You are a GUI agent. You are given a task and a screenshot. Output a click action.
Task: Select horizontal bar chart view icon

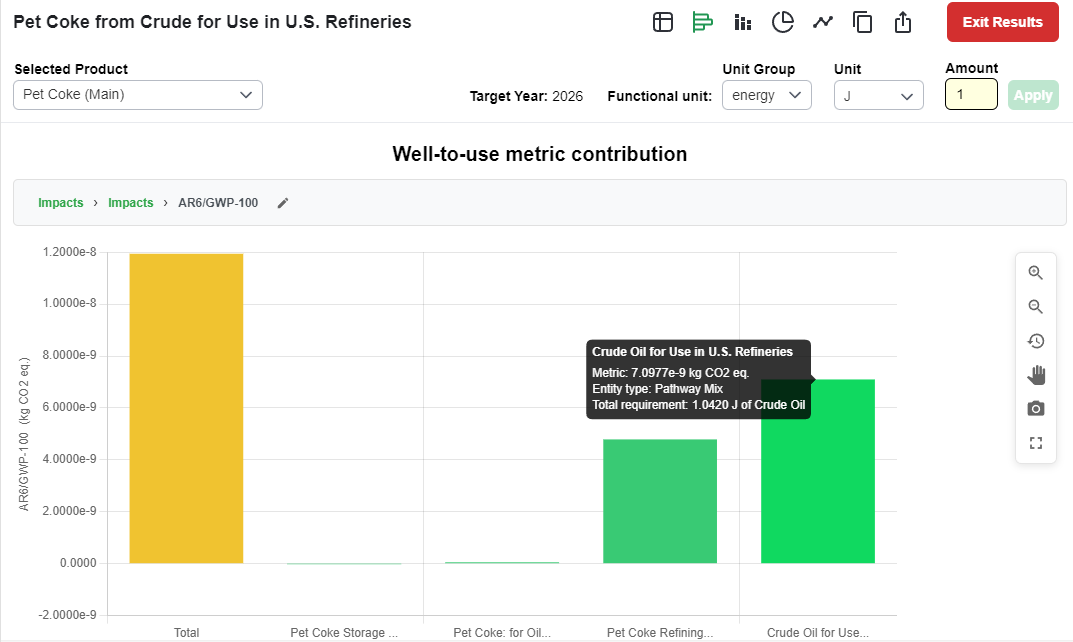tap(702, 22)
